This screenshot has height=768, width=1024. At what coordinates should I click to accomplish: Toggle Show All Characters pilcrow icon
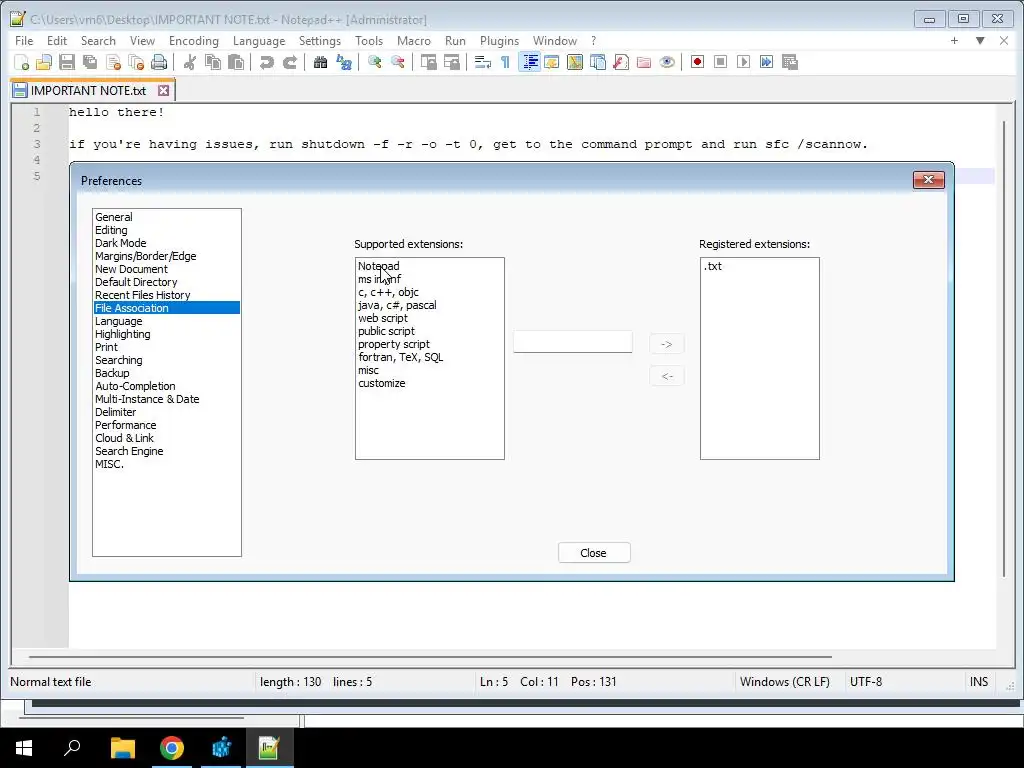click(505, 62)
